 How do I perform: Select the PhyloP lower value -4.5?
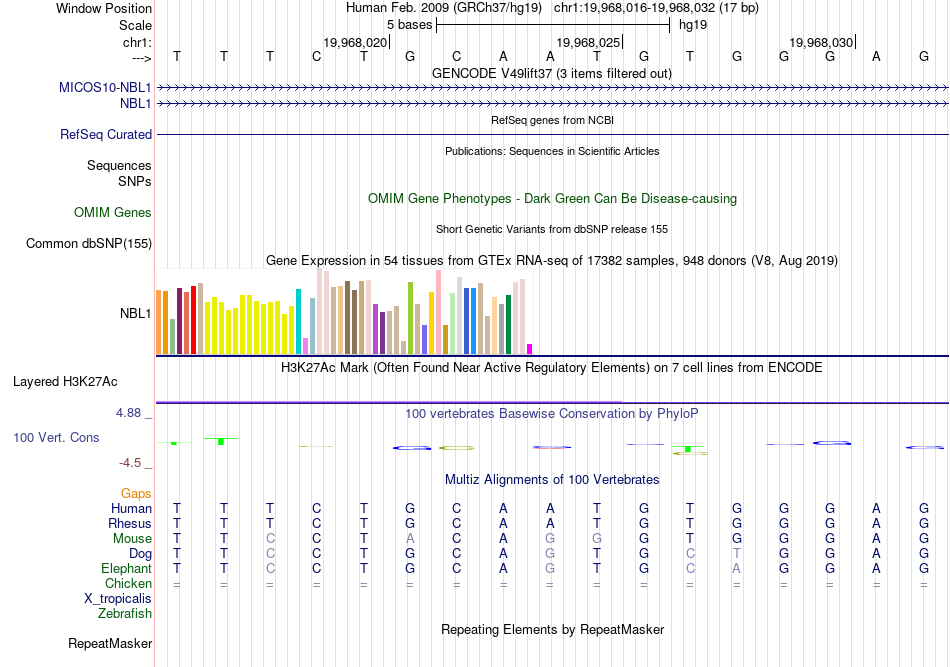pos(130,463)
